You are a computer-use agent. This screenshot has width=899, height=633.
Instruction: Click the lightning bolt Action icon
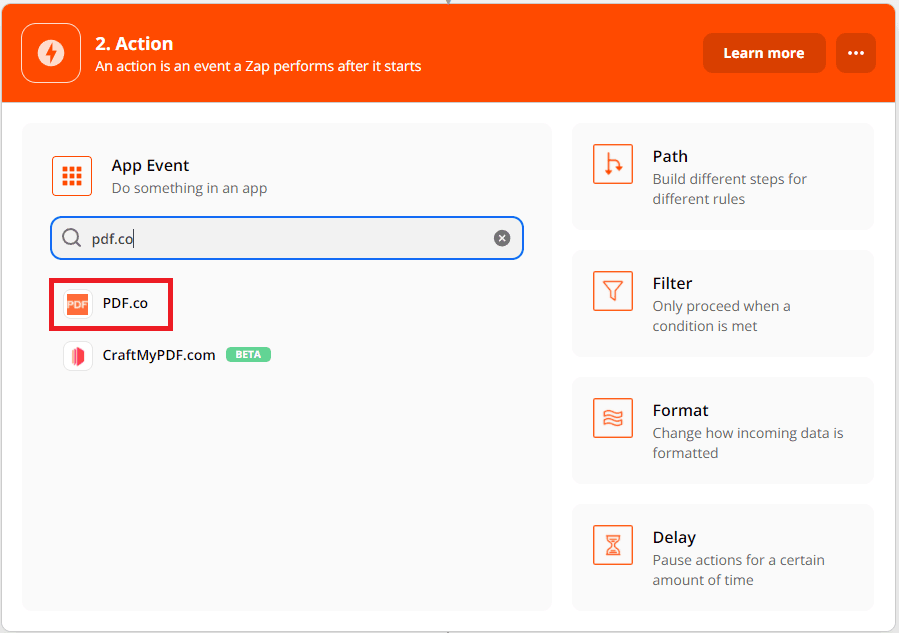tap(51, 53)
